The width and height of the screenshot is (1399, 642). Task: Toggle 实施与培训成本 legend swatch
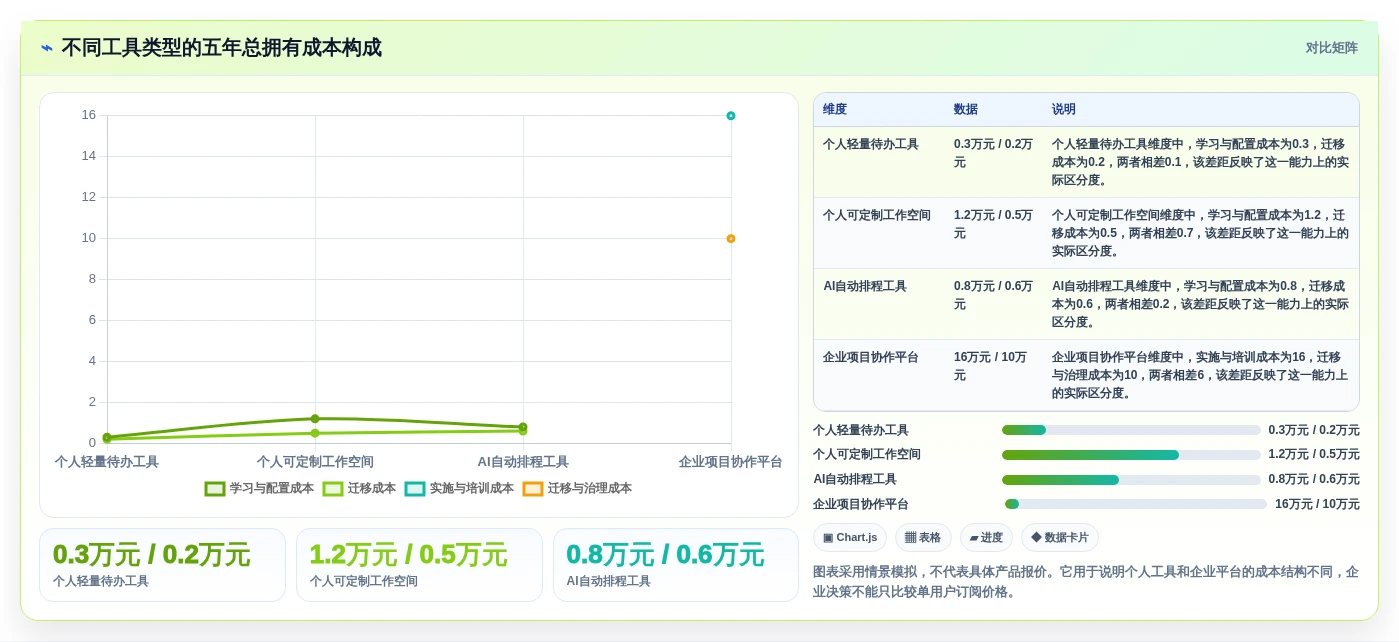pos(415,489)
